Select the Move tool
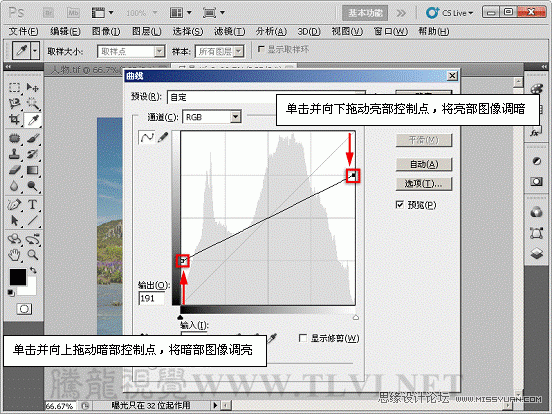This screenshot has width=552, height=414. click(x=33, y=87)
